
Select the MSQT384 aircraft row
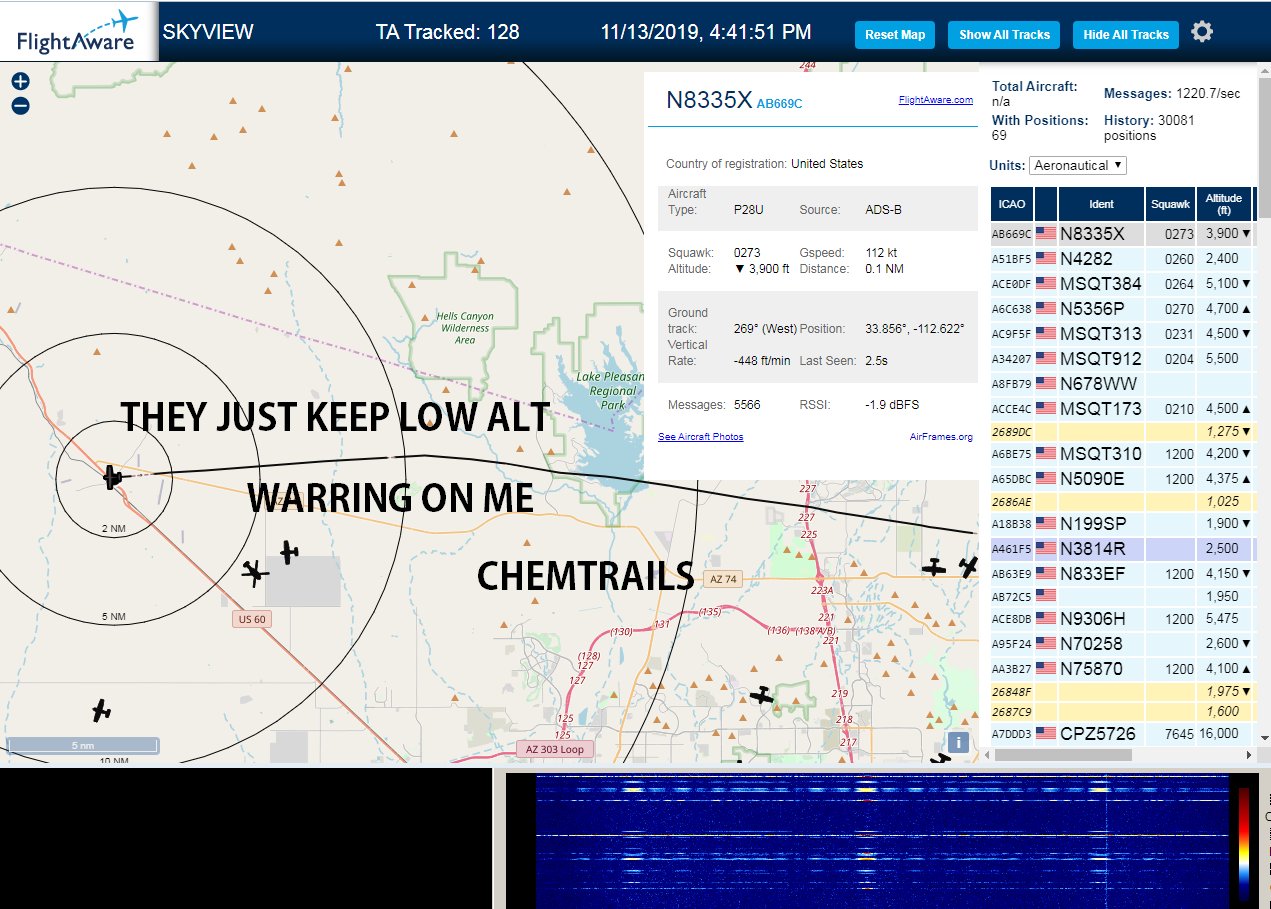[x=1123, y=284]
